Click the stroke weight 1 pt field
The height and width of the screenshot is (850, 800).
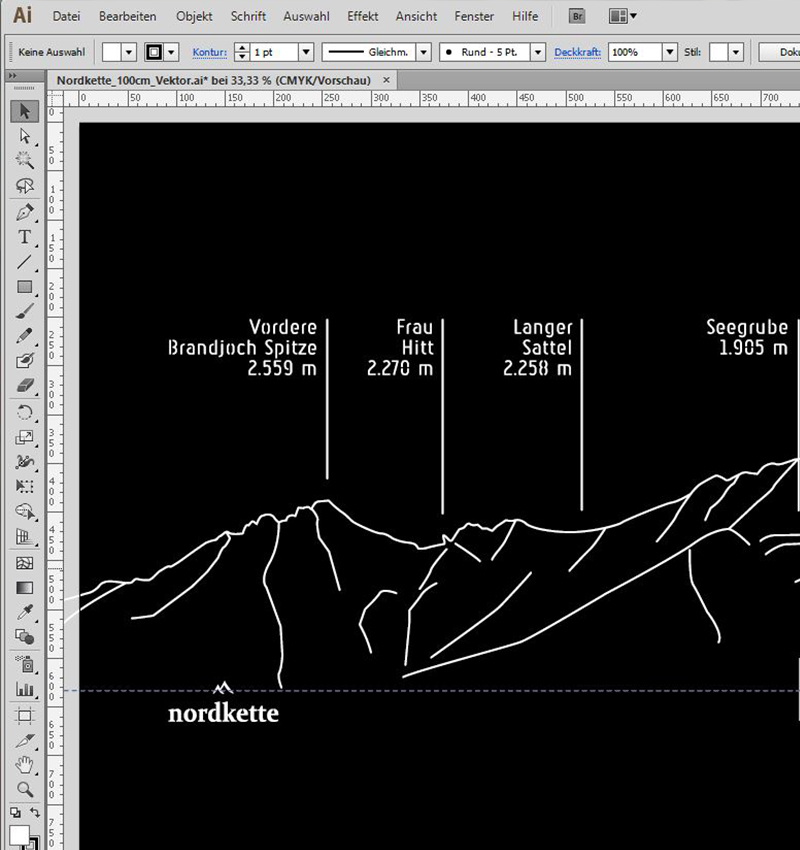(x=274, y=53)
